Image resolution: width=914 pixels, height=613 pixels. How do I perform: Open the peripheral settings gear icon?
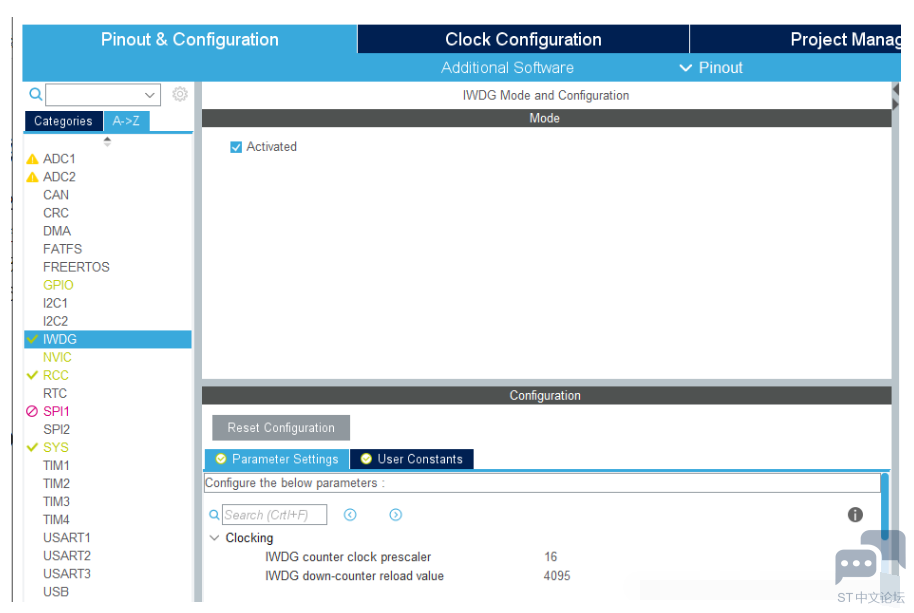pyautogui.click(x=180, y=94)
